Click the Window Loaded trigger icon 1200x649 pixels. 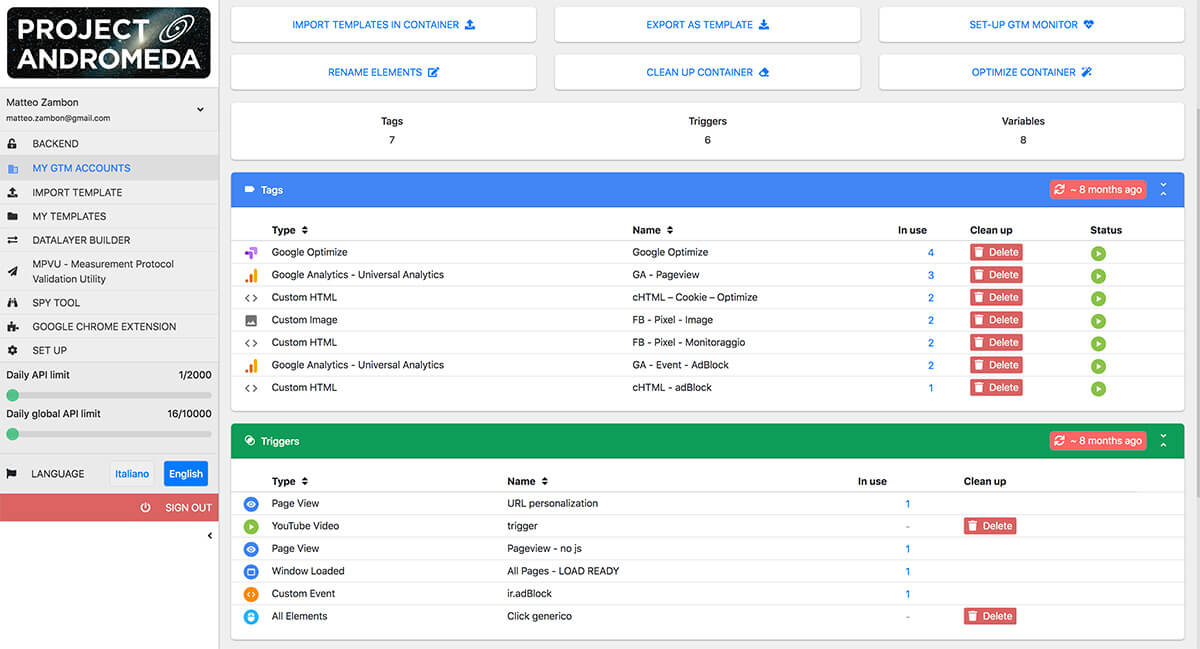251,571
